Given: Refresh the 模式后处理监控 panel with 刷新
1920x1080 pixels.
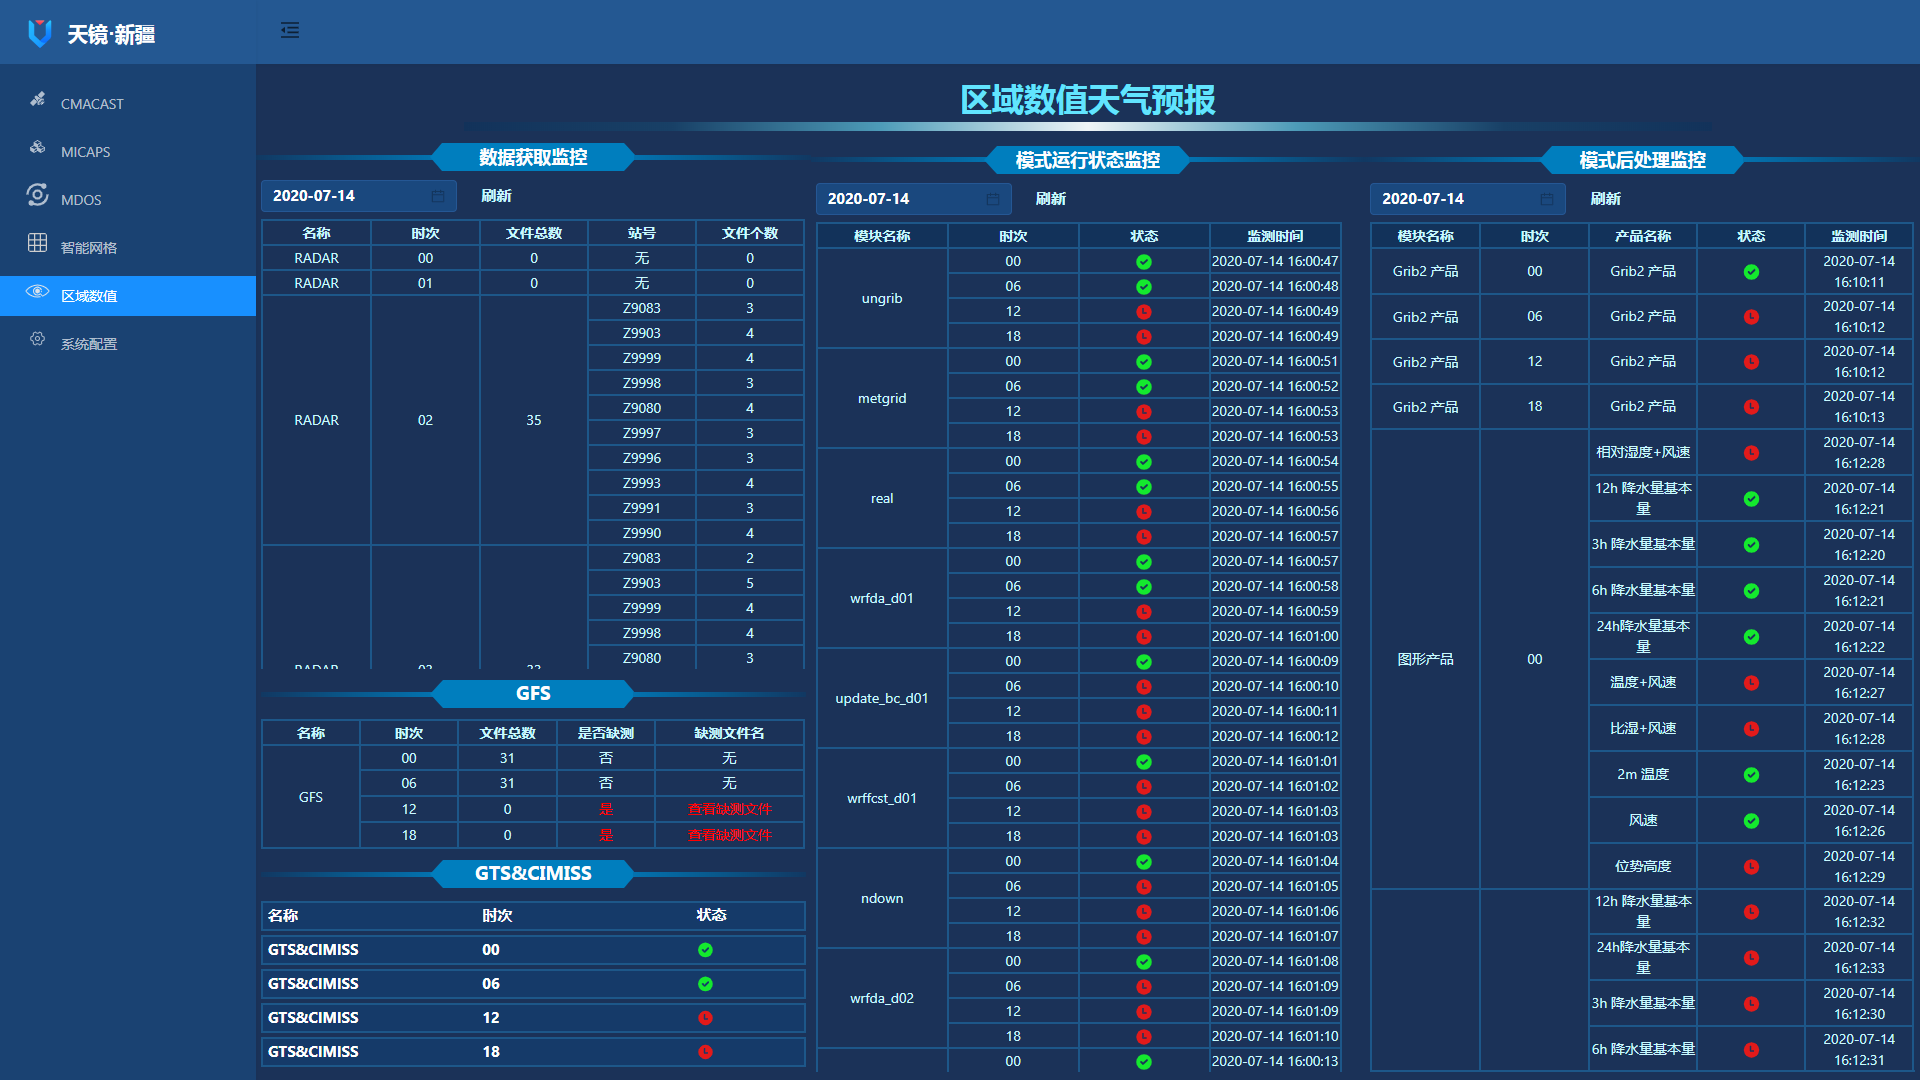Looking at the screenshot, I should 1606,199.
